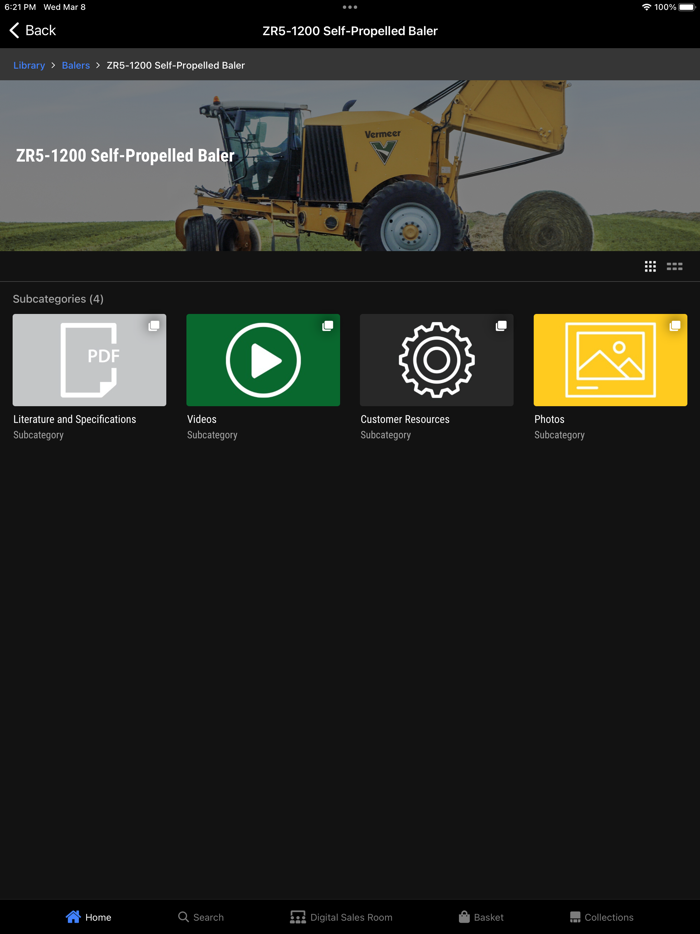The height and width of the screenshot is (934, 700).
Task: Click stack icon on Photos card
Action: 675,326
